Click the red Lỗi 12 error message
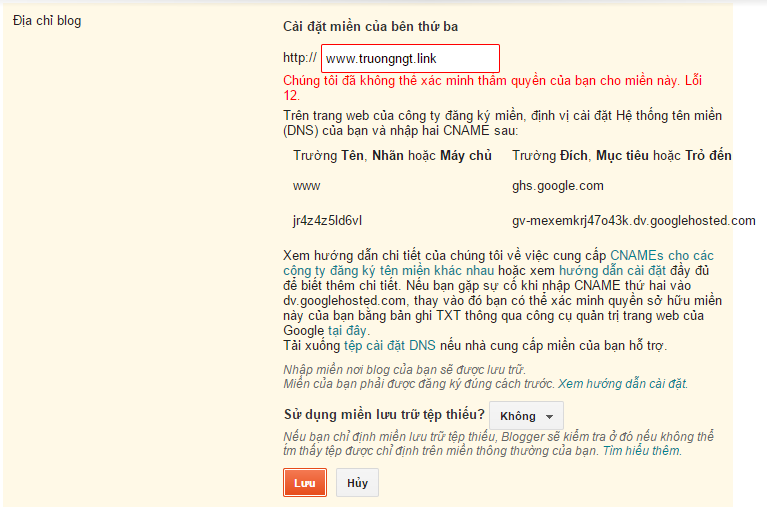This screenshot has width=767, height=510. click(493, 88)
